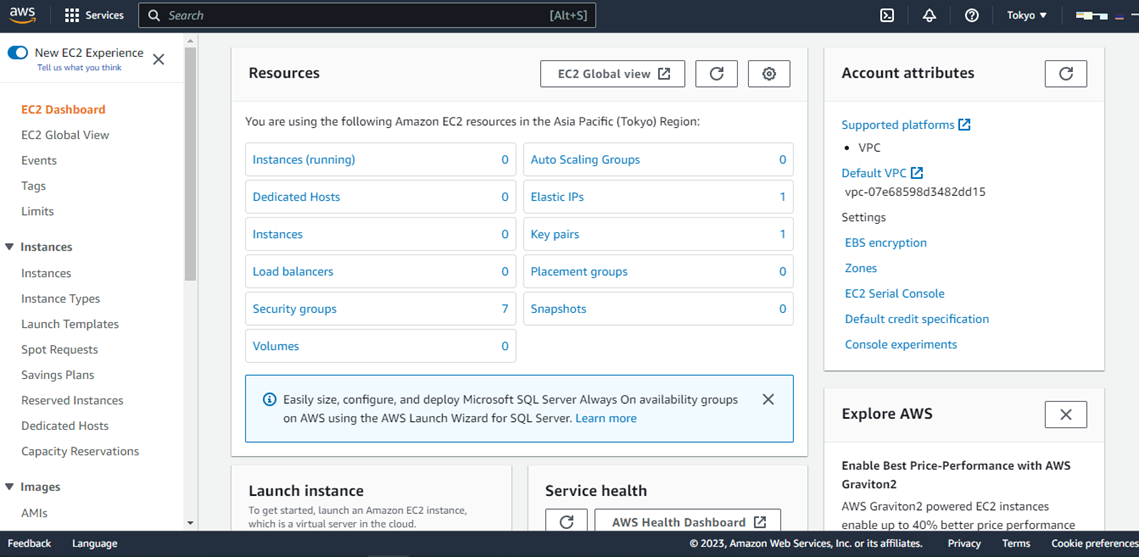The image size is (1139, 557).
Task: Close the New EC2 Experience sidebar
Action: (158, 60)
